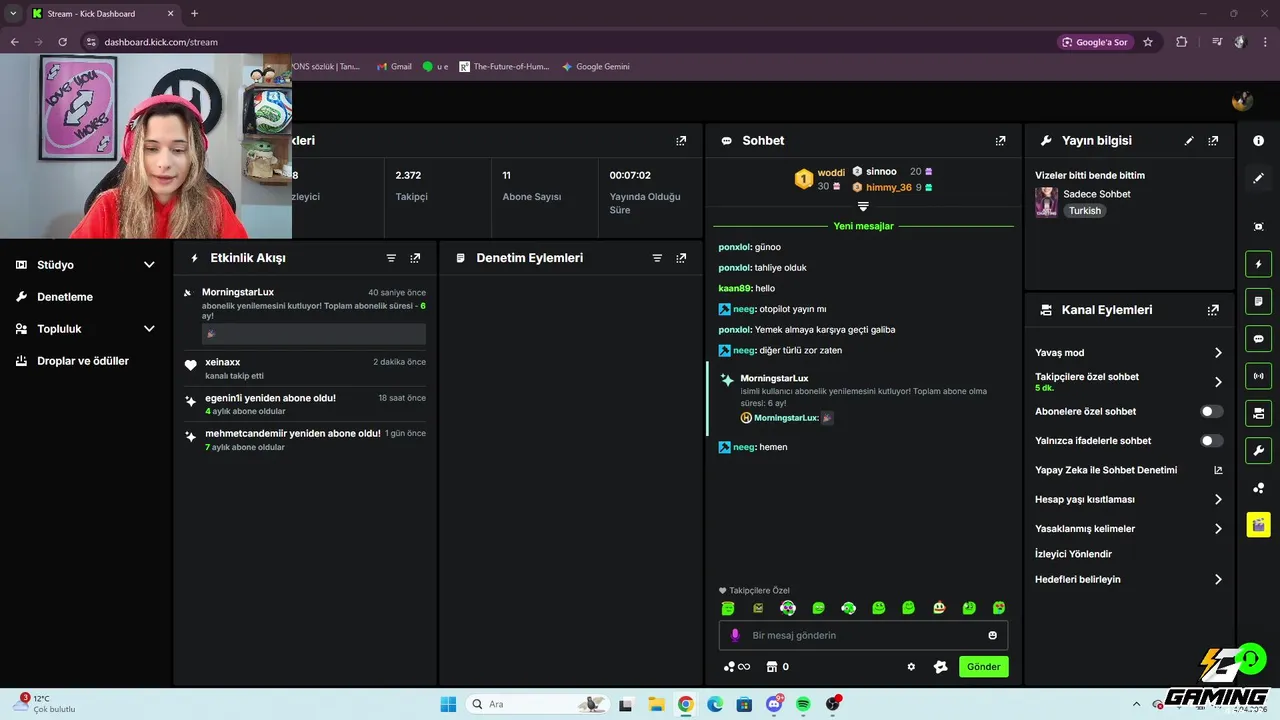Send the message with Gönder
Image resolution: width=1280 pixels, height=720 pixels.
983,667
